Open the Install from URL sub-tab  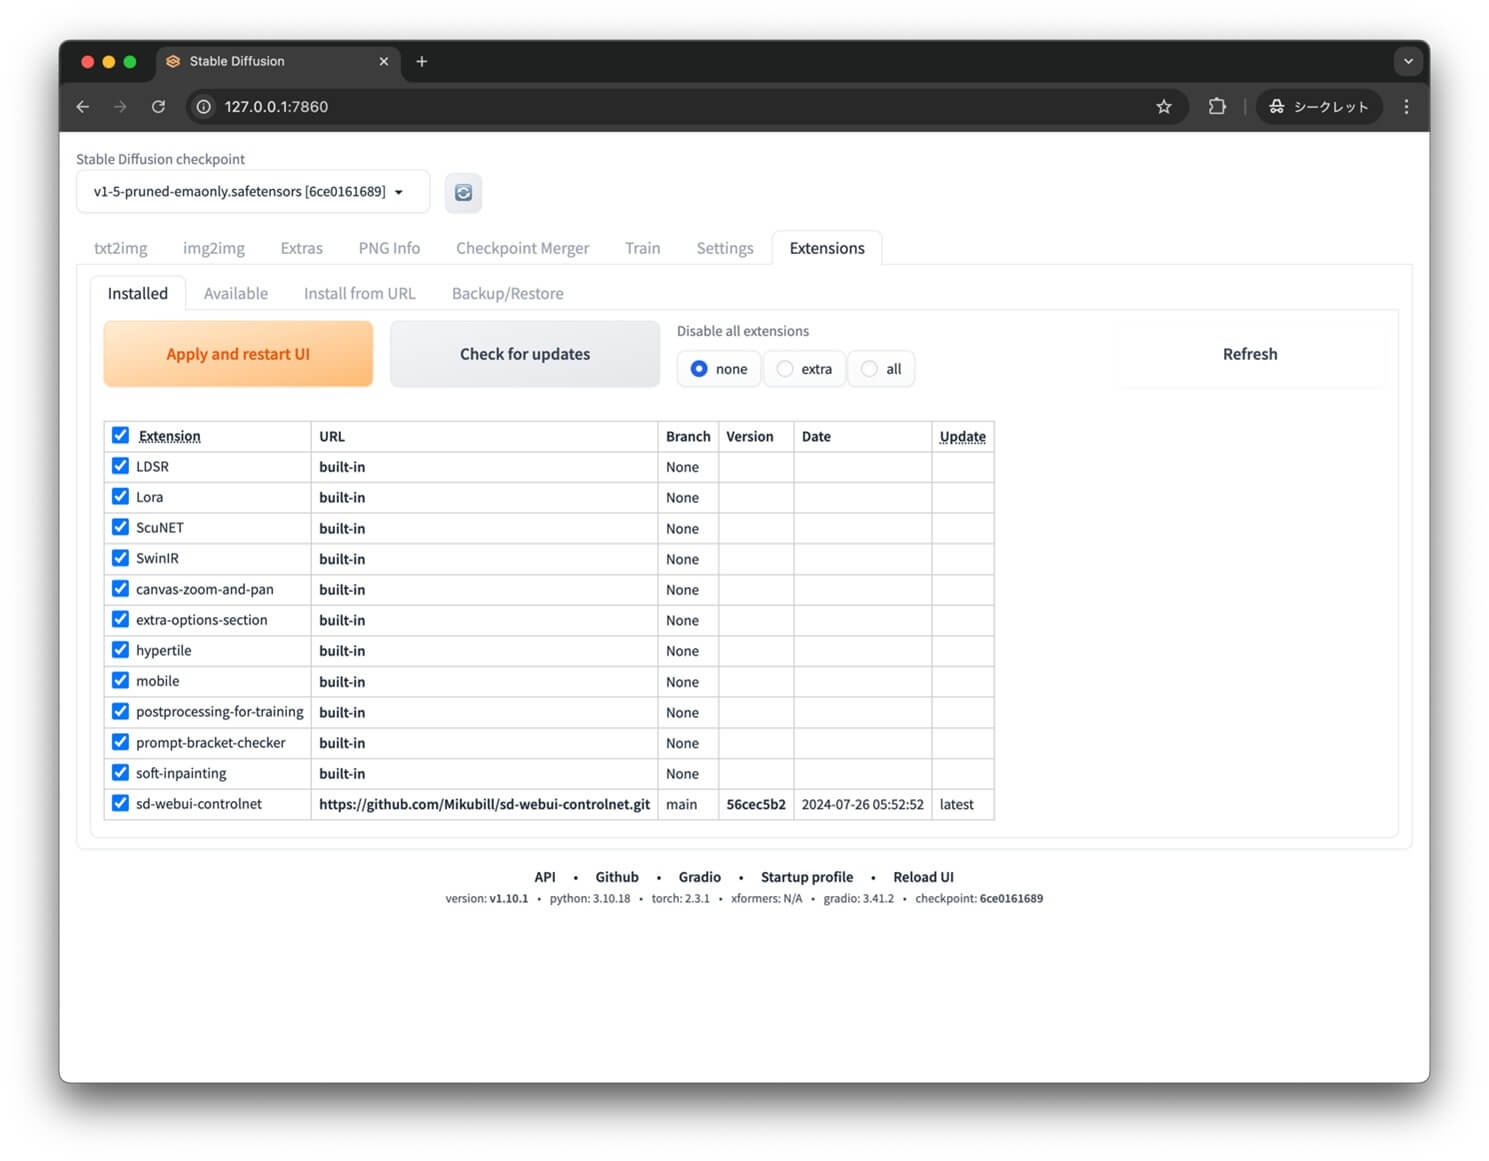click(359, 293)
